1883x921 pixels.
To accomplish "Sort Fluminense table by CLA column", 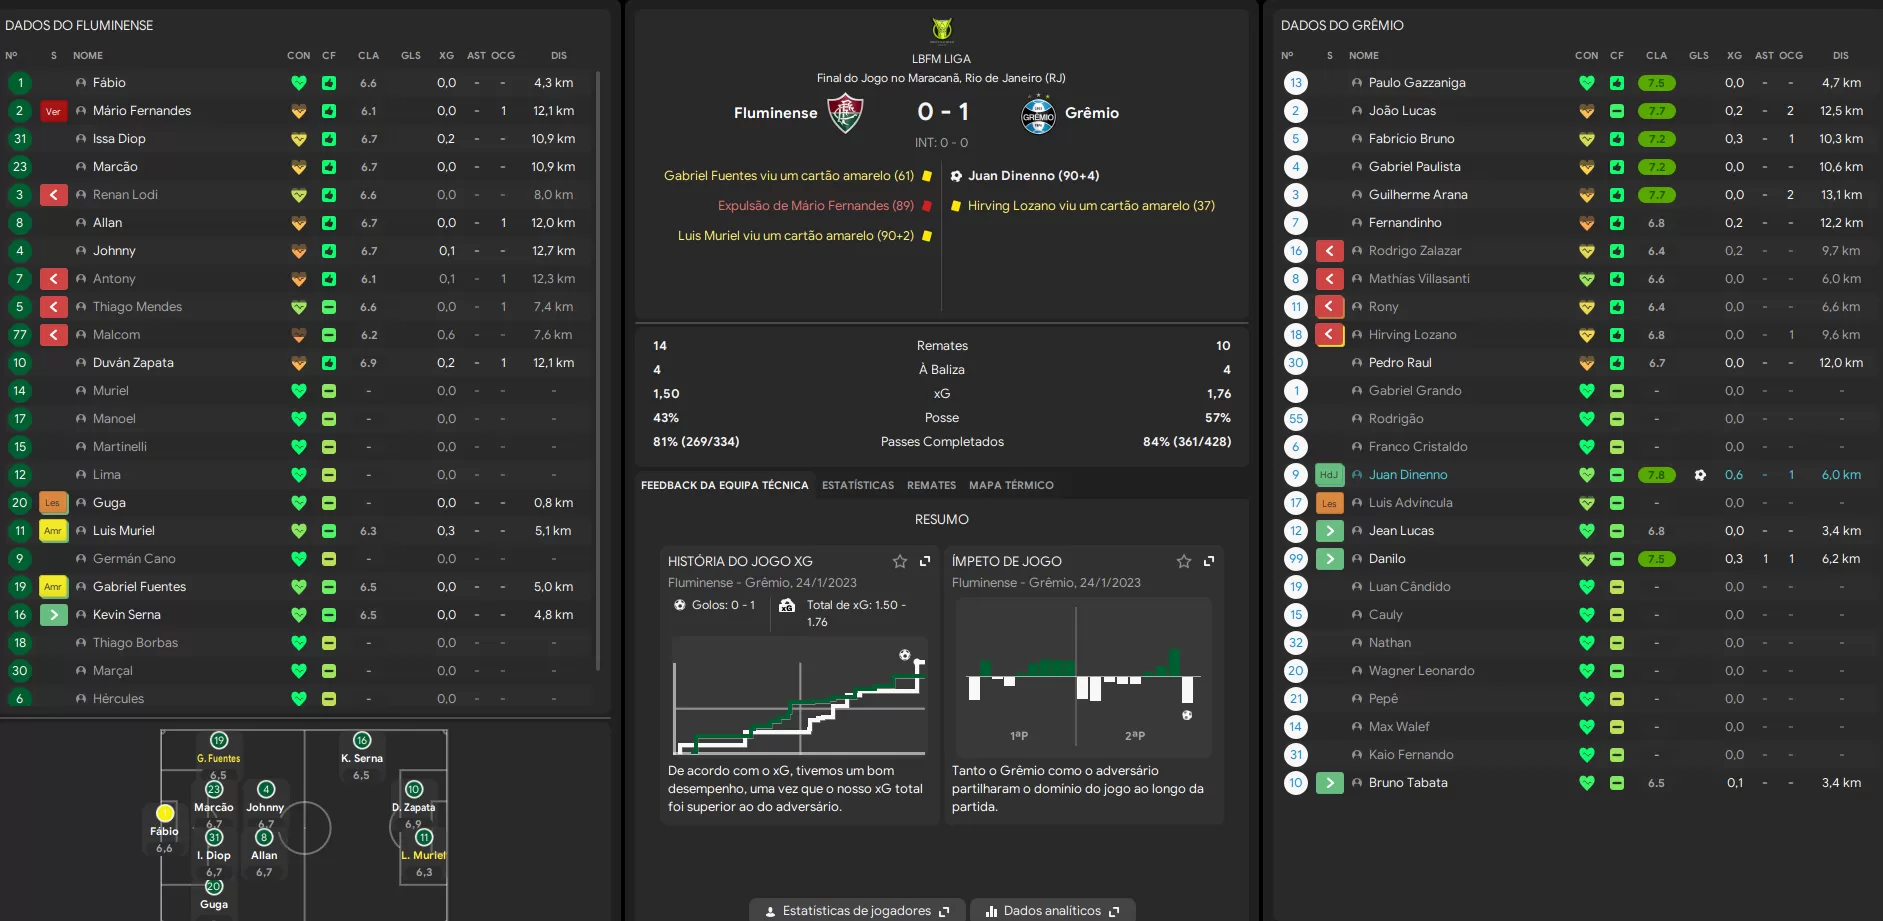I will tap(368, 56).
